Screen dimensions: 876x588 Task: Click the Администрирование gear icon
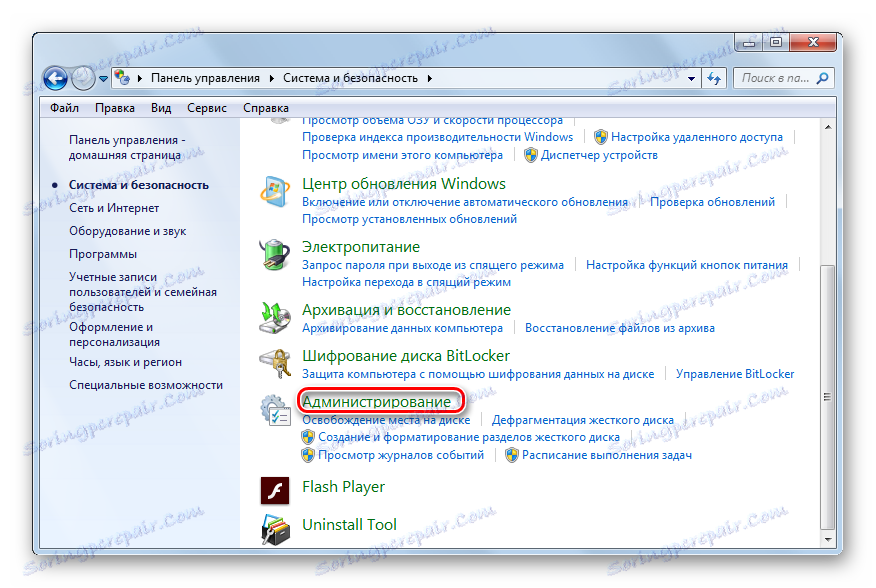(275, 409)
